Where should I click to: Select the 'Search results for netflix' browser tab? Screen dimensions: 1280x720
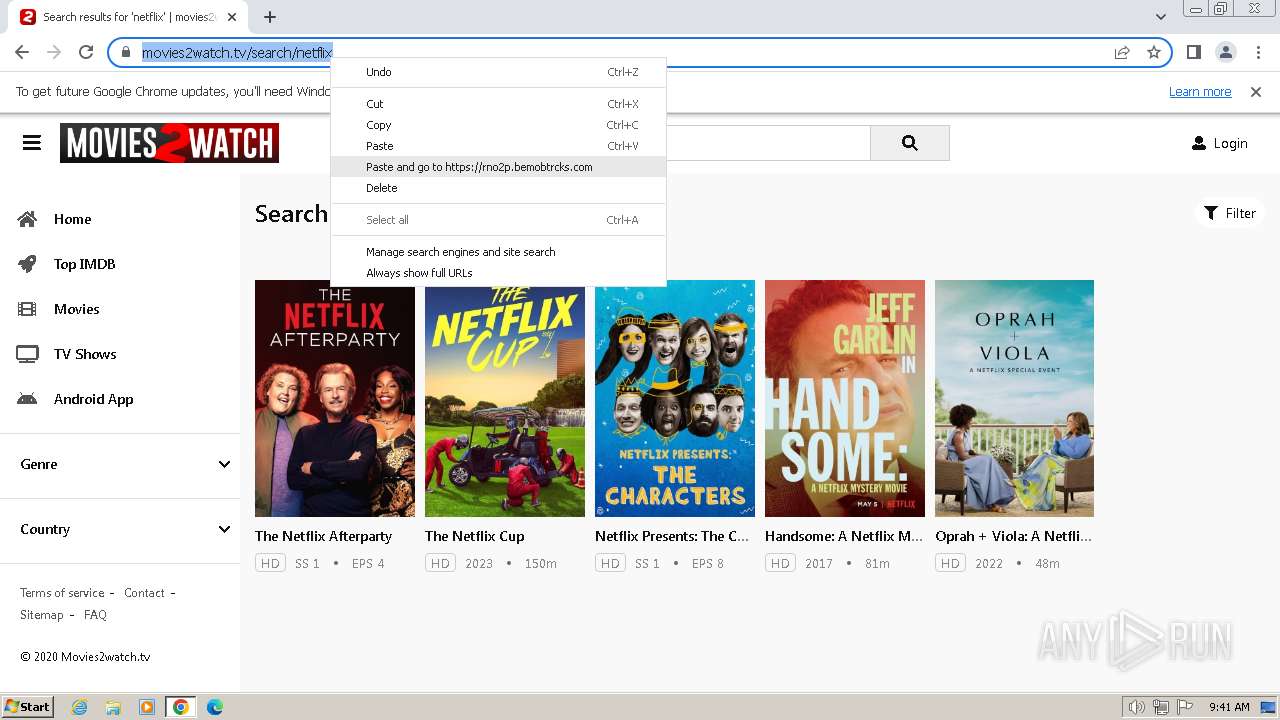point(130,17)
